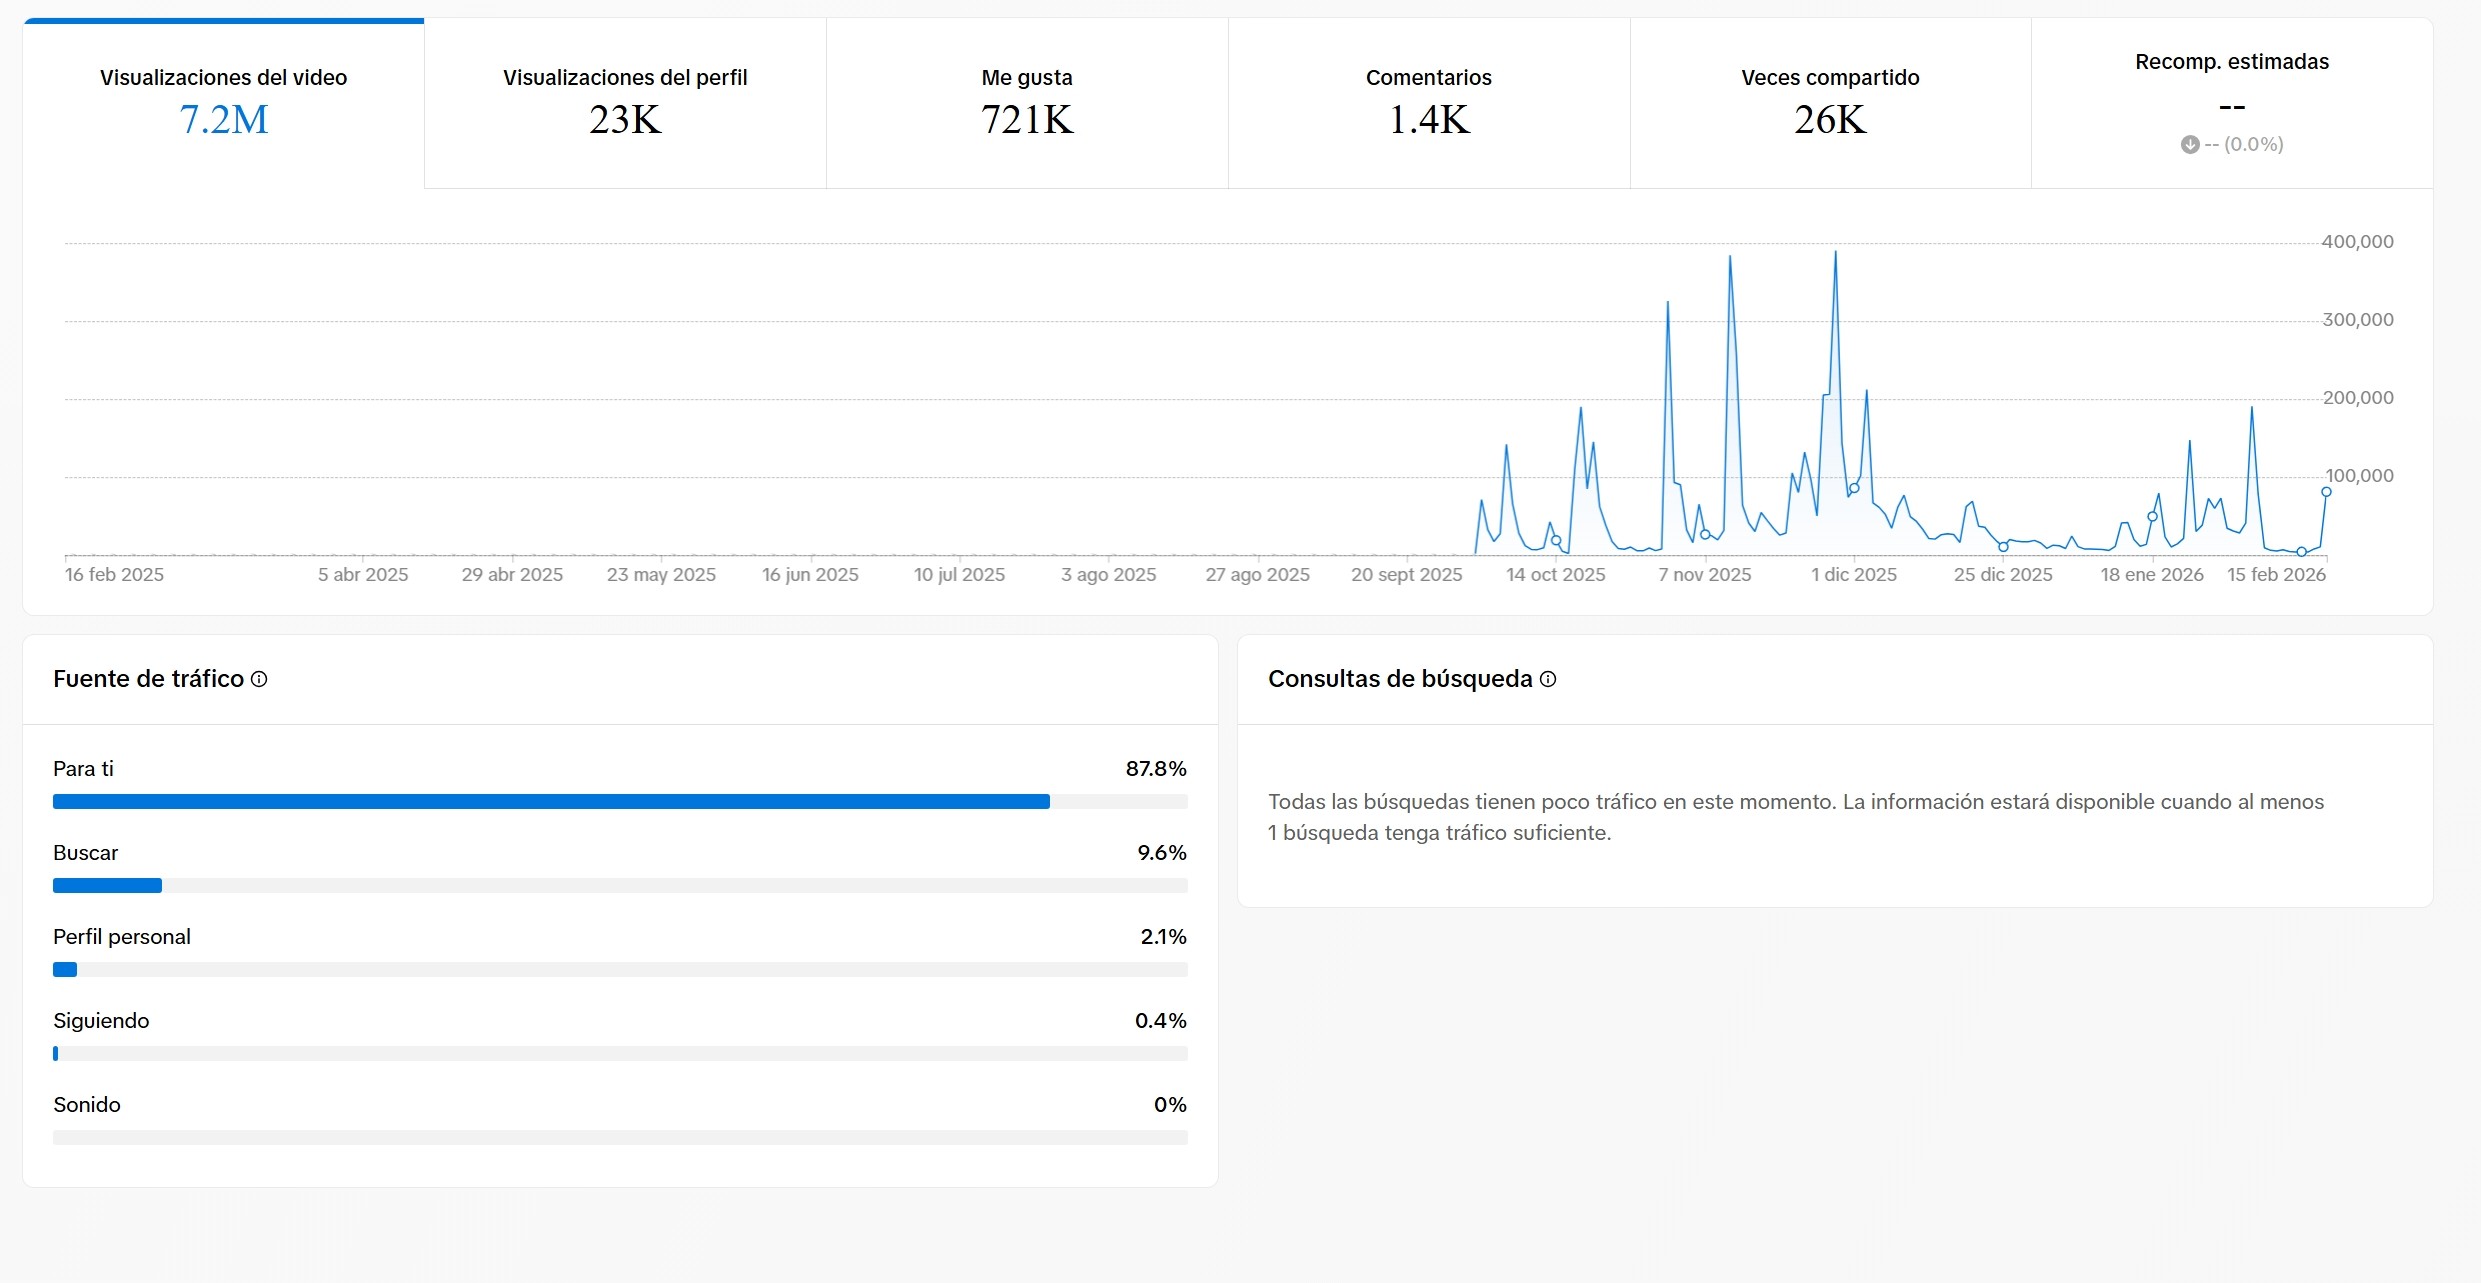The width and height of the screenshot is (2481, 1283).
Task: Click the 87.8% Para ti percentage
Action: pos(1155,769)
